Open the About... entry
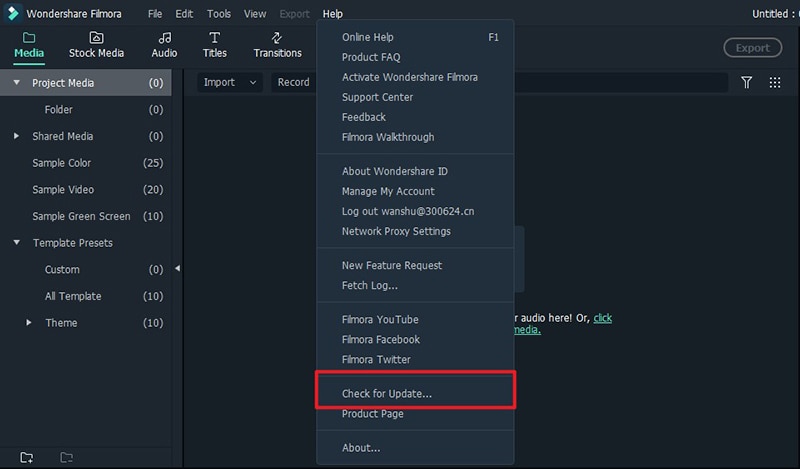The image size is (800, 469). (415, 448)
